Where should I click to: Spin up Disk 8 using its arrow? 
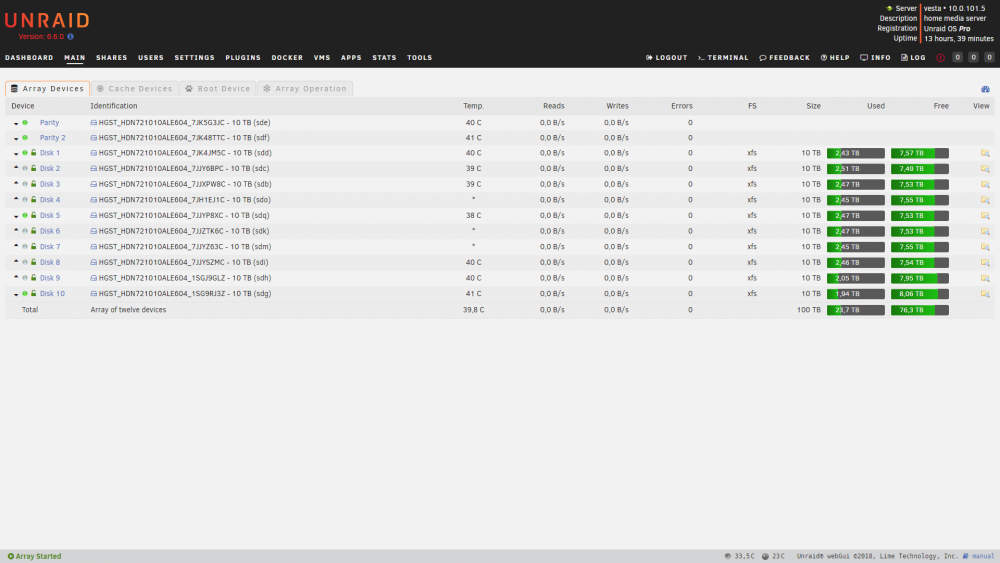pyautogui.click(x=16, y=261)
